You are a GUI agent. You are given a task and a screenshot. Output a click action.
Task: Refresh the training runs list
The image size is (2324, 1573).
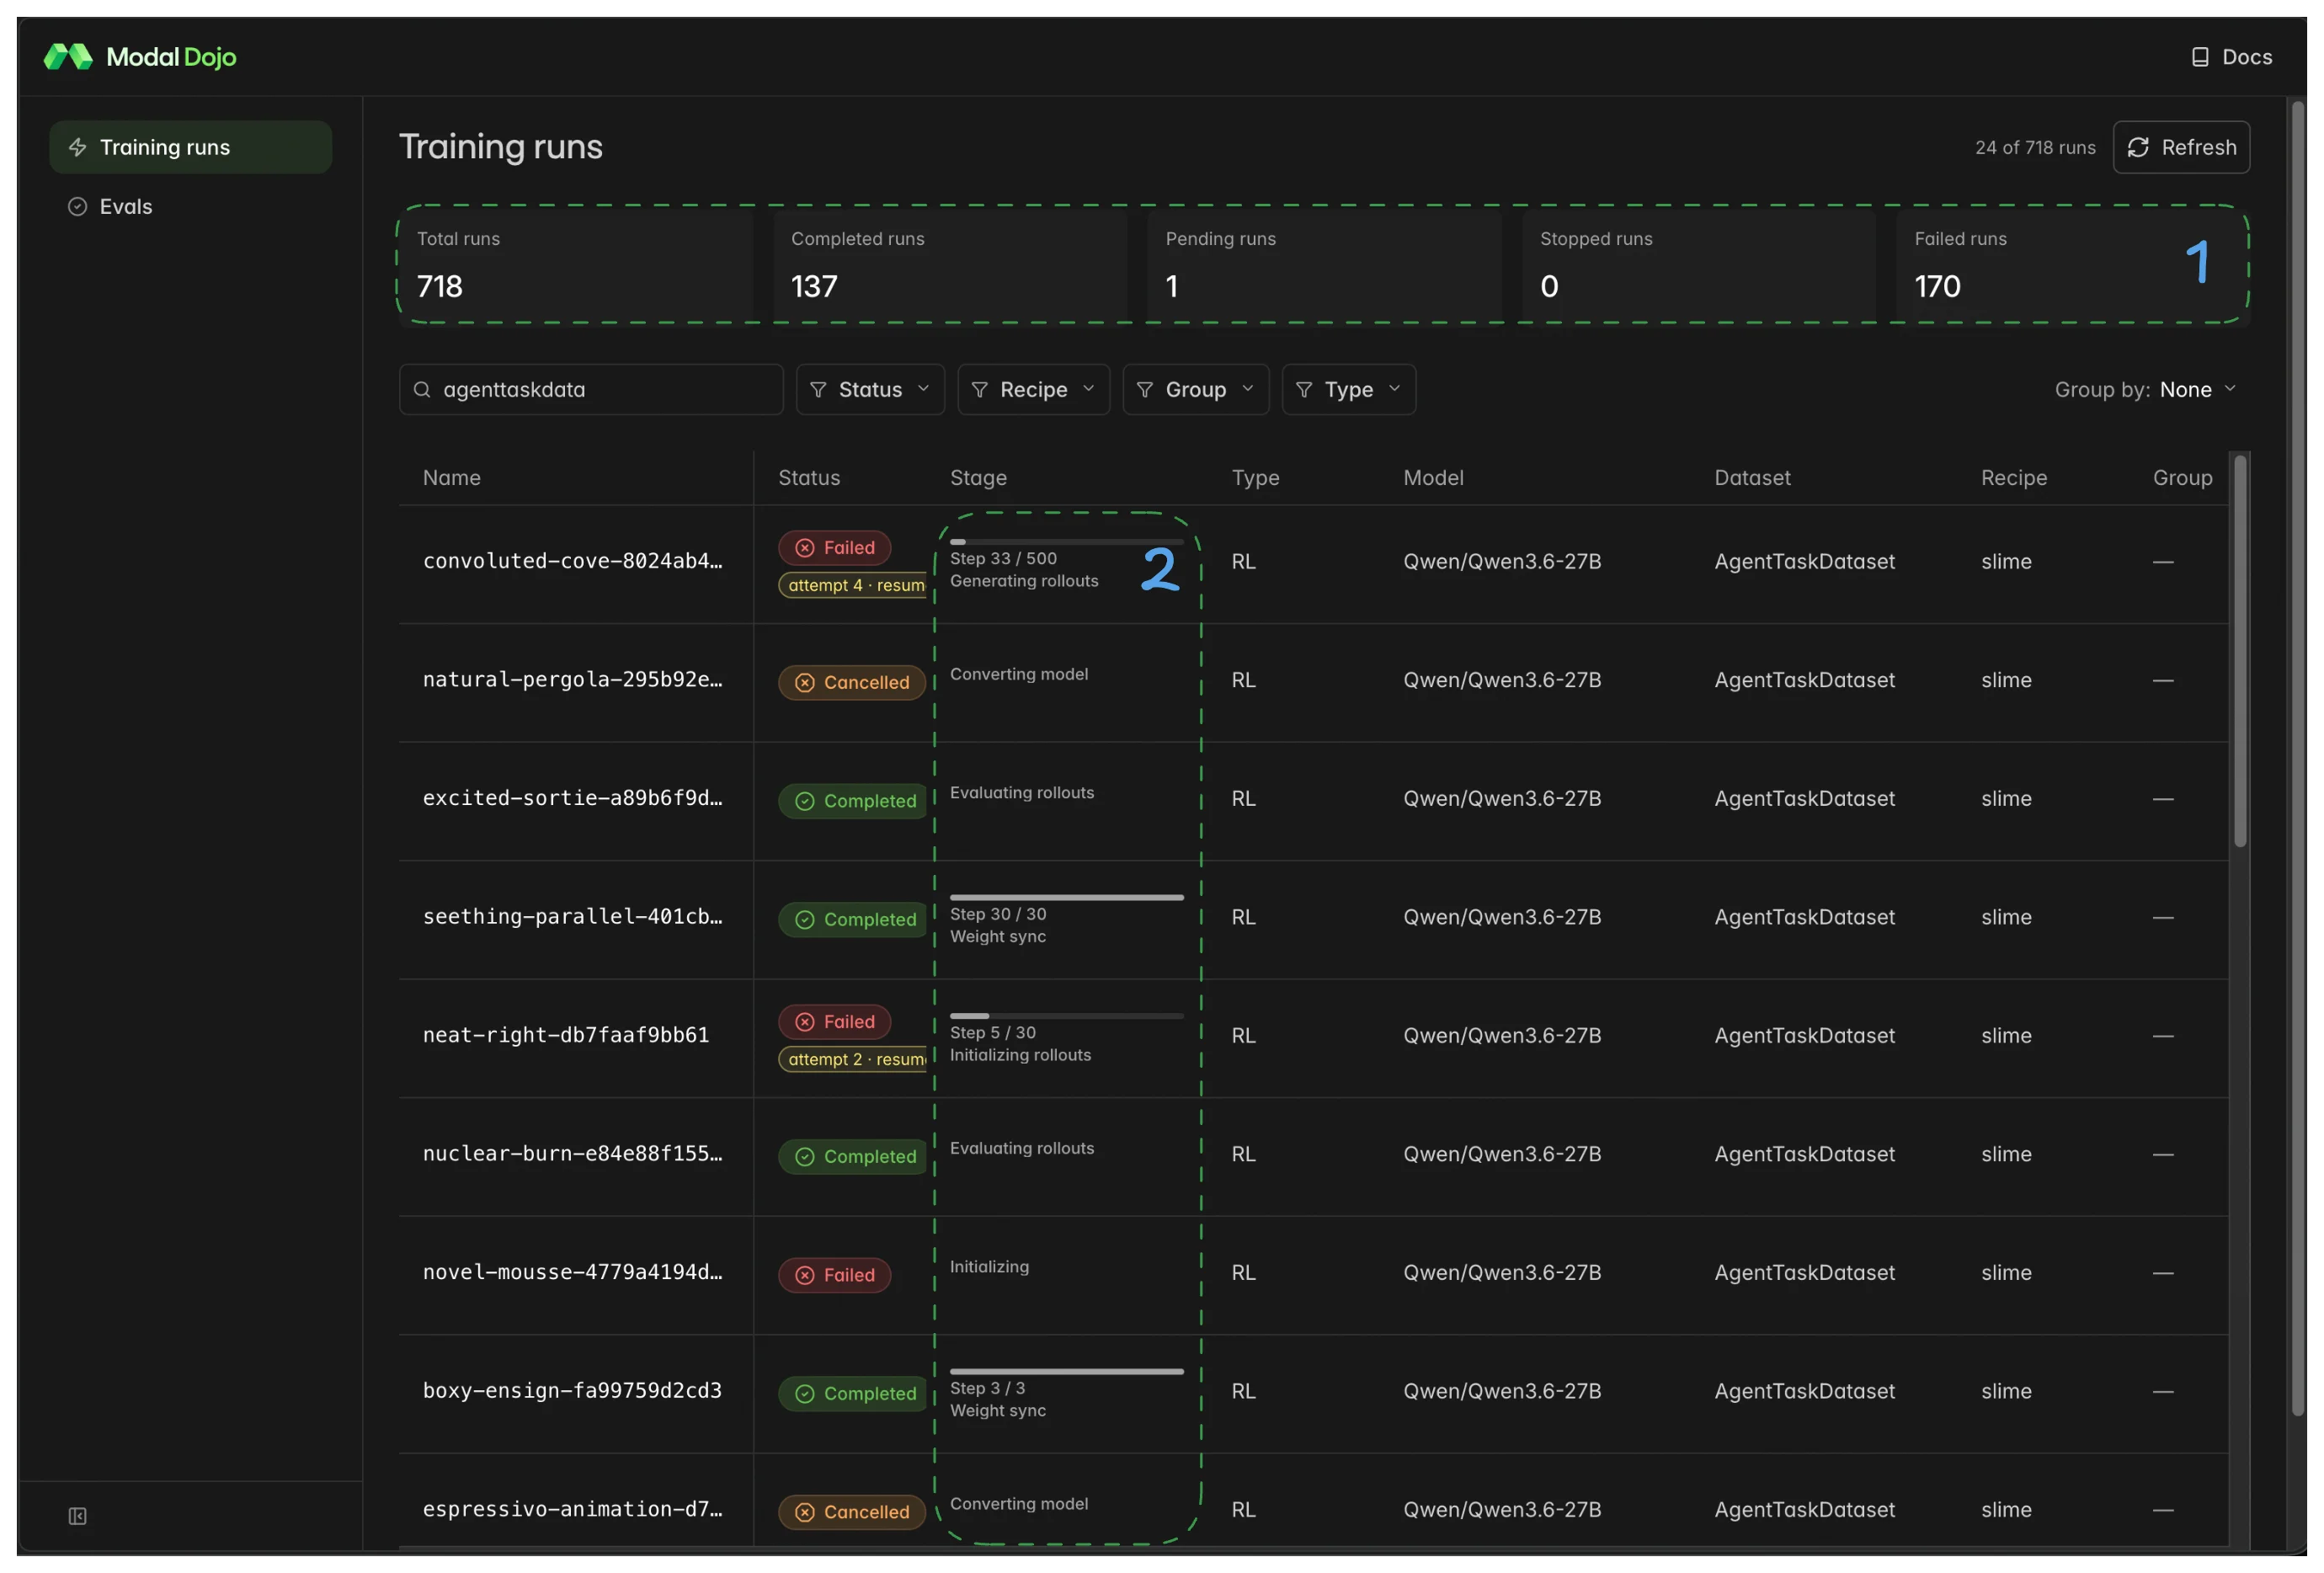(x=2181, y=147)
